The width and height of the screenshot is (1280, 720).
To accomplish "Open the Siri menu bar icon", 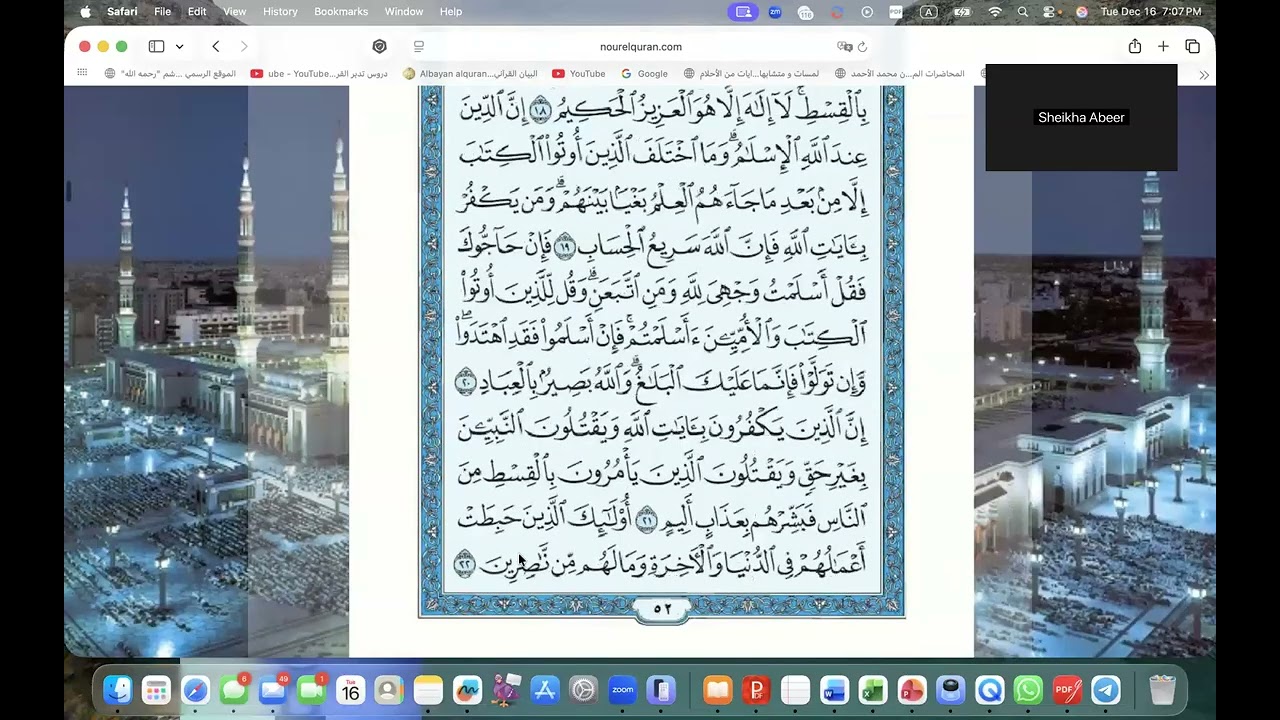I will coord(1081,12).
